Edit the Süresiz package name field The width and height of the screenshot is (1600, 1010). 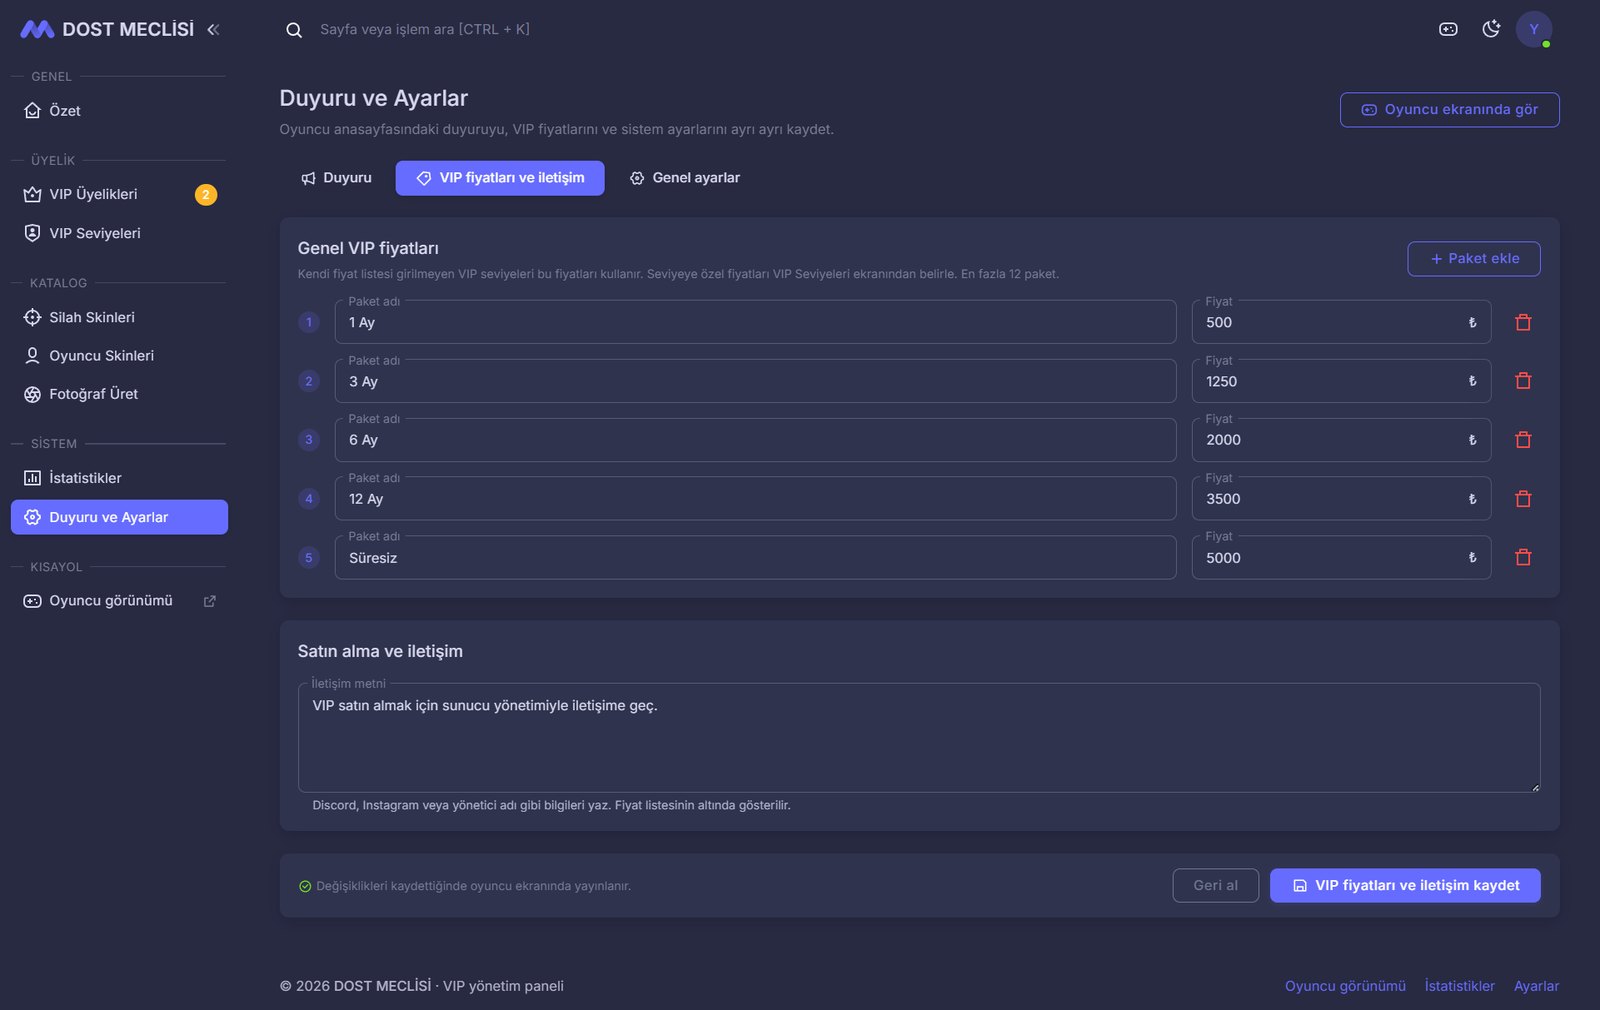pyautogui.click(x=755, y=558)
